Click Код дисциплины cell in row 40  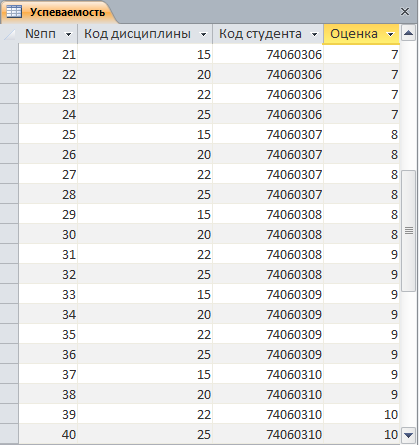pyautogui.click(x=145, y=434)
